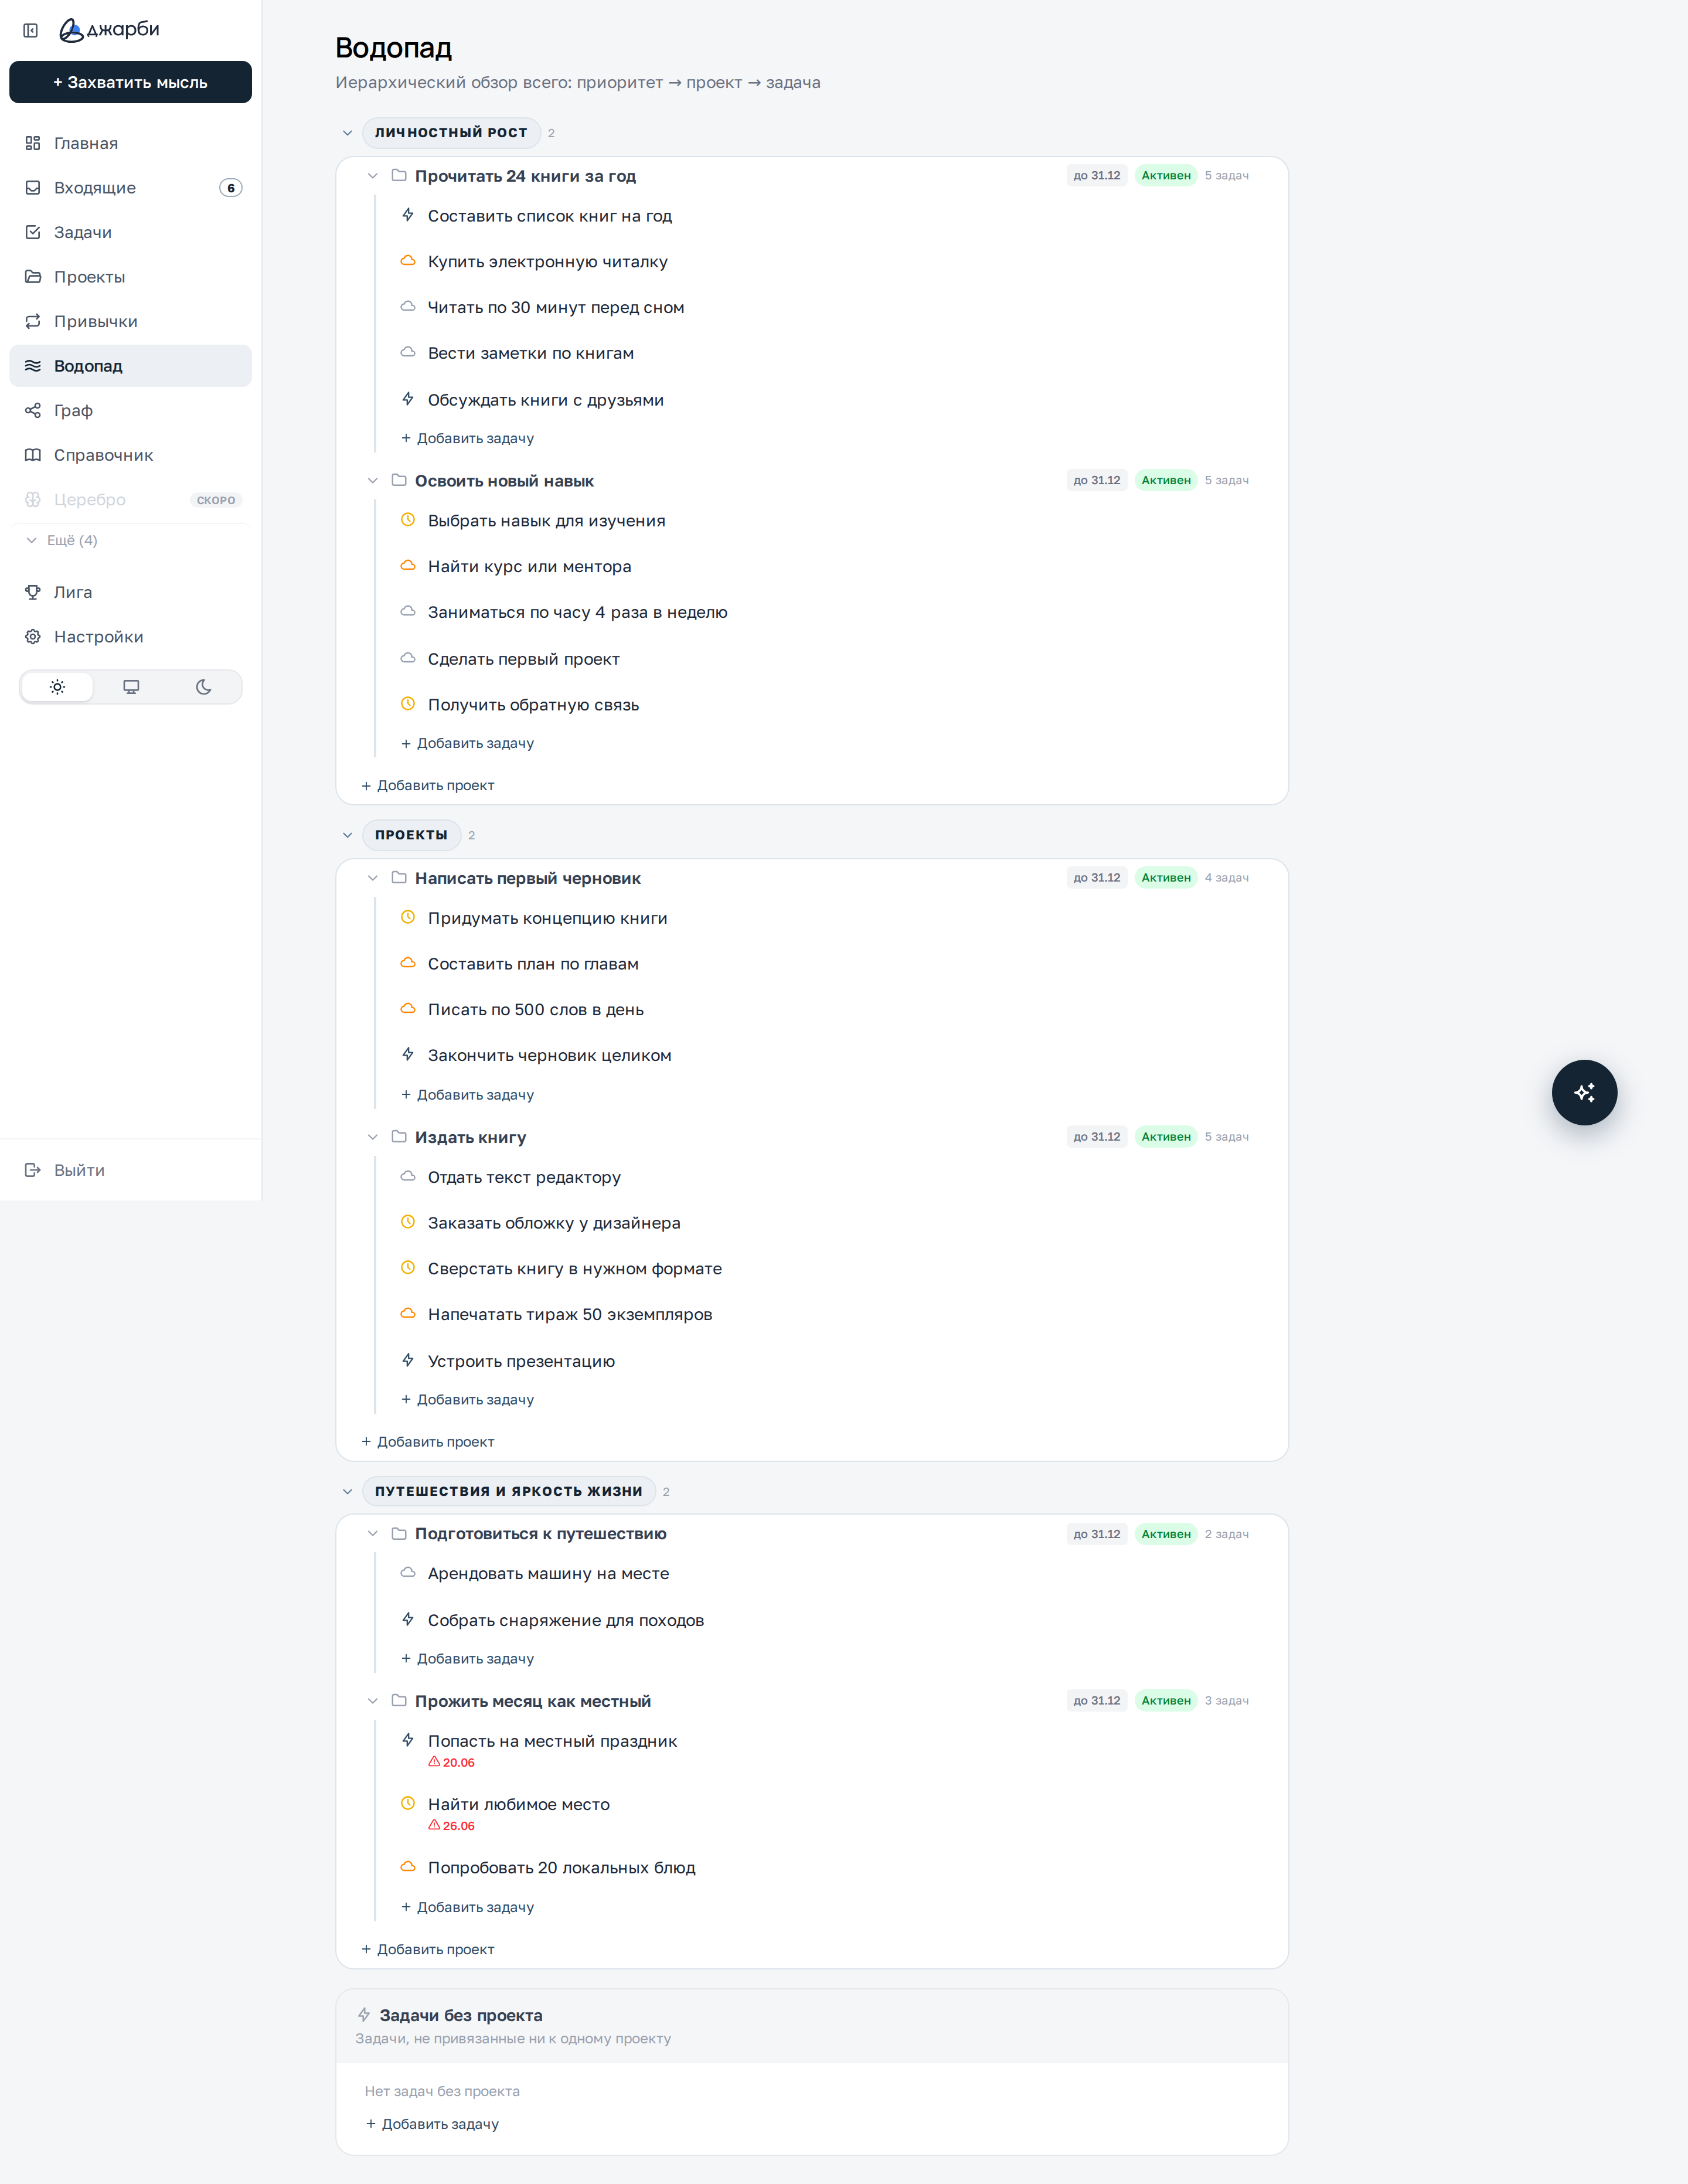Viewport: 1688px width, 2184px height.
Task: Collapse project Написать первый черновик chevron
Action: [x=373, y=878]
